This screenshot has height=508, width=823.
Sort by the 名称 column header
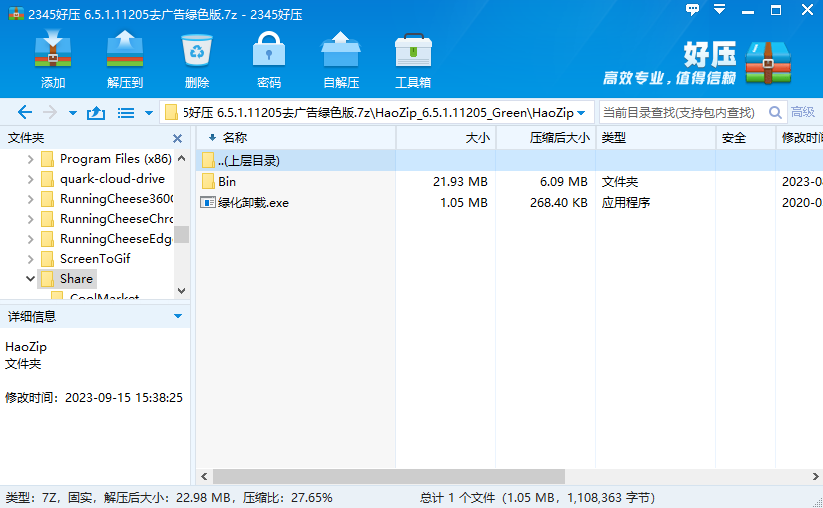pos(296,137)
